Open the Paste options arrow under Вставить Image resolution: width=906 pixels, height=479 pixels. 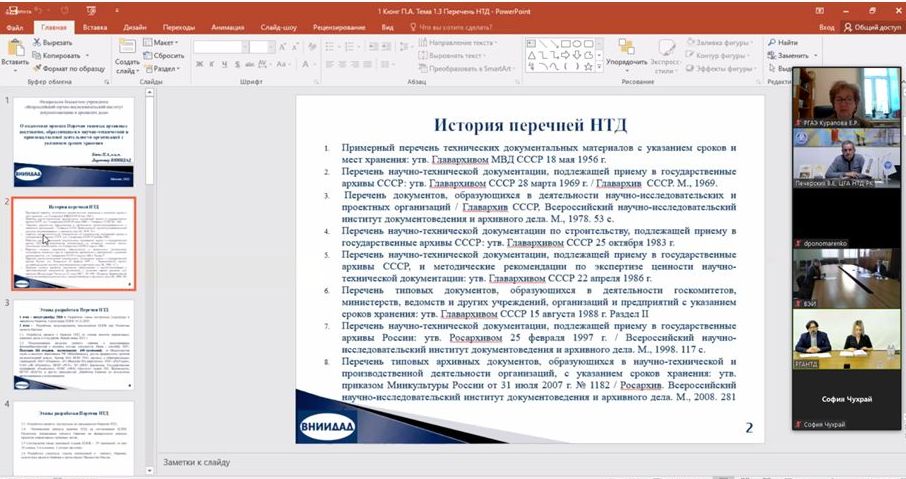coord(15,70)
